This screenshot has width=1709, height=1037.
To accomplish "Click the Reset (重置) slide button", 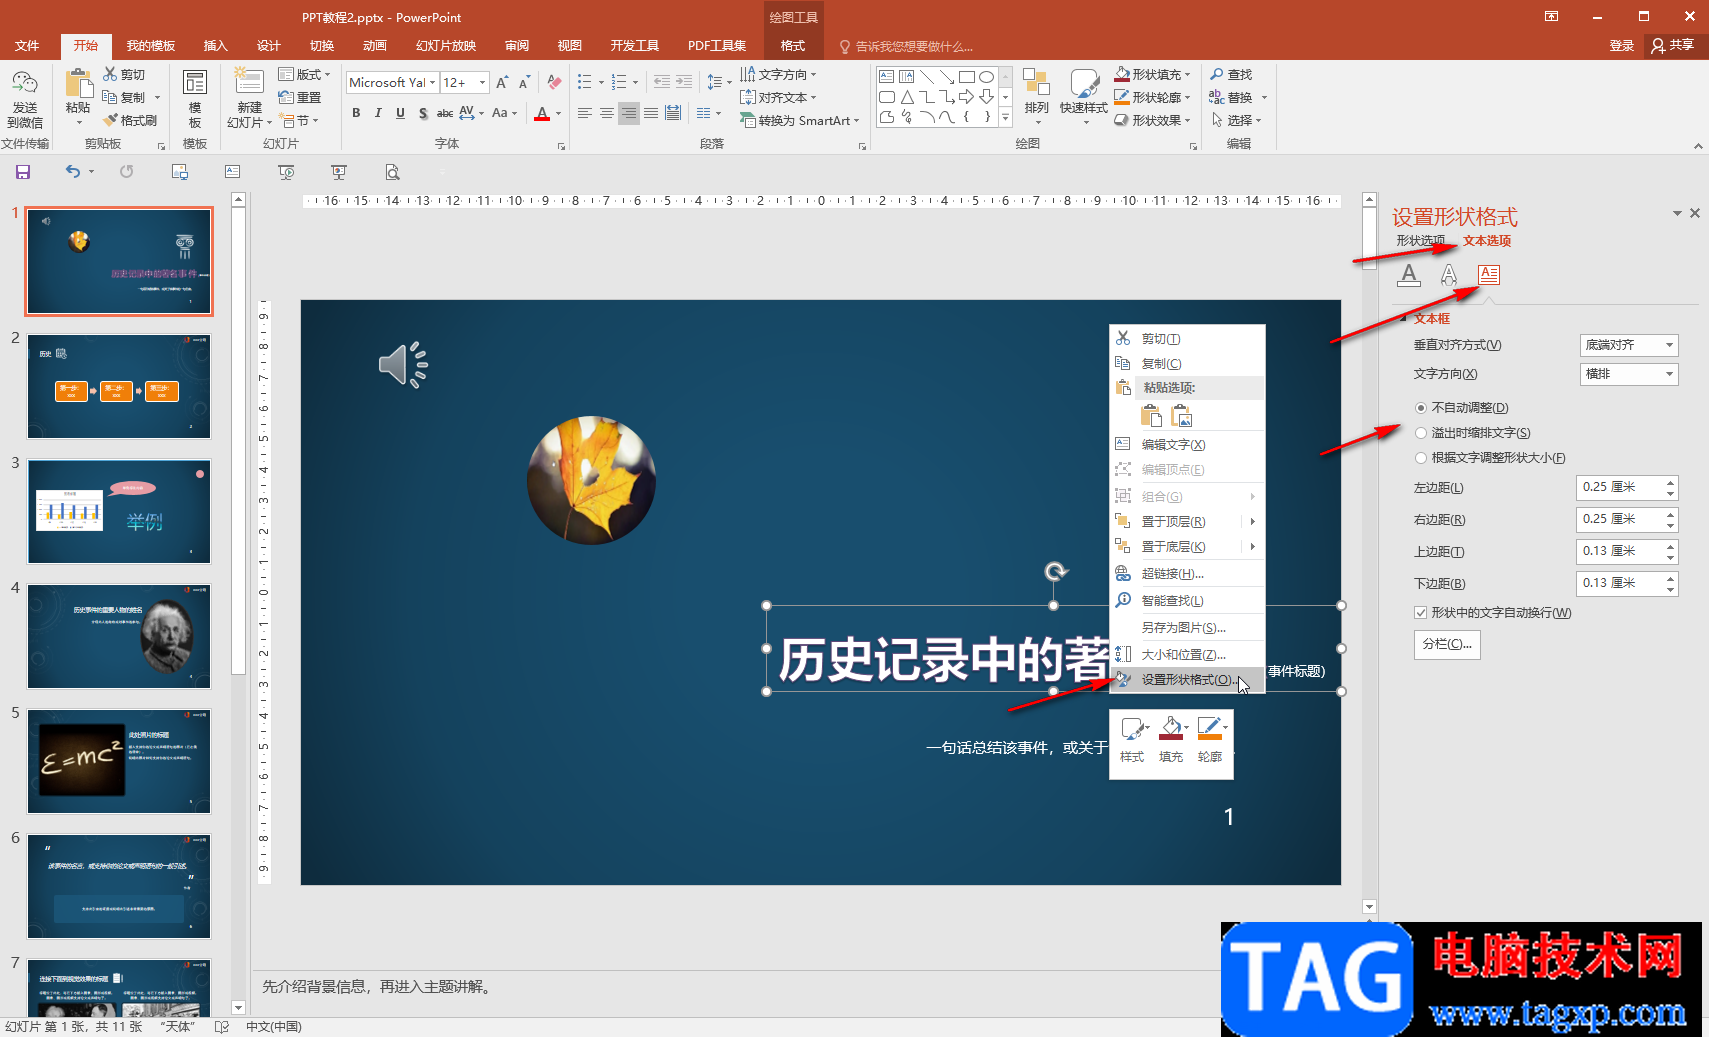I will (x=300, y=98).
